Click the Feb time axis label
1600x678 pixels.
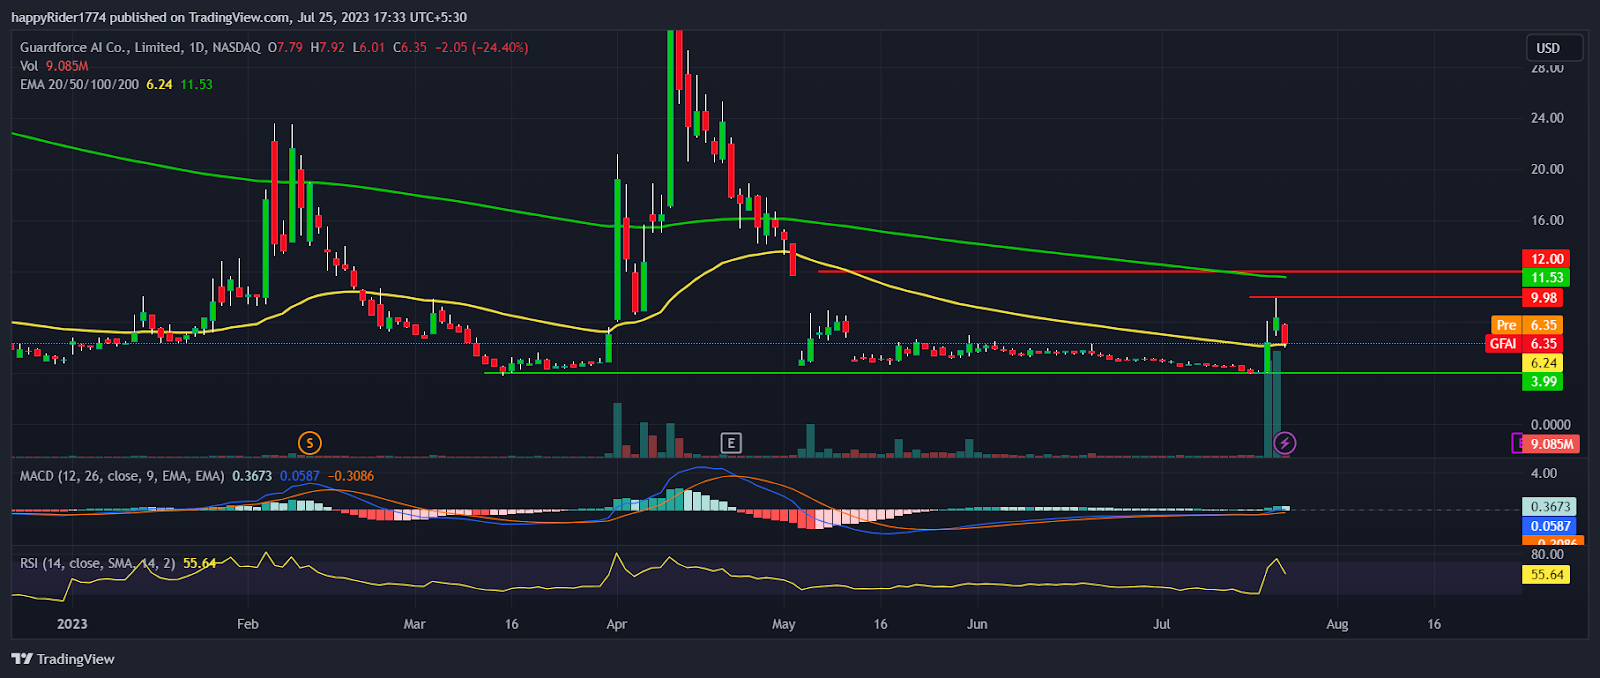click(x=248, y=624)
